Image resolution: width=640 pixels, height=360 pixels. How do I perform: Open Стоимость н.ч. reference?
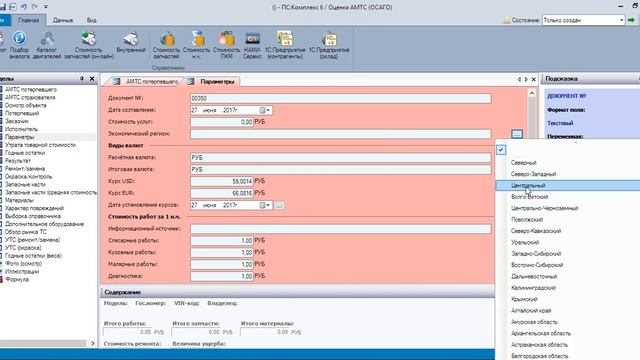(x=196, y=45)
